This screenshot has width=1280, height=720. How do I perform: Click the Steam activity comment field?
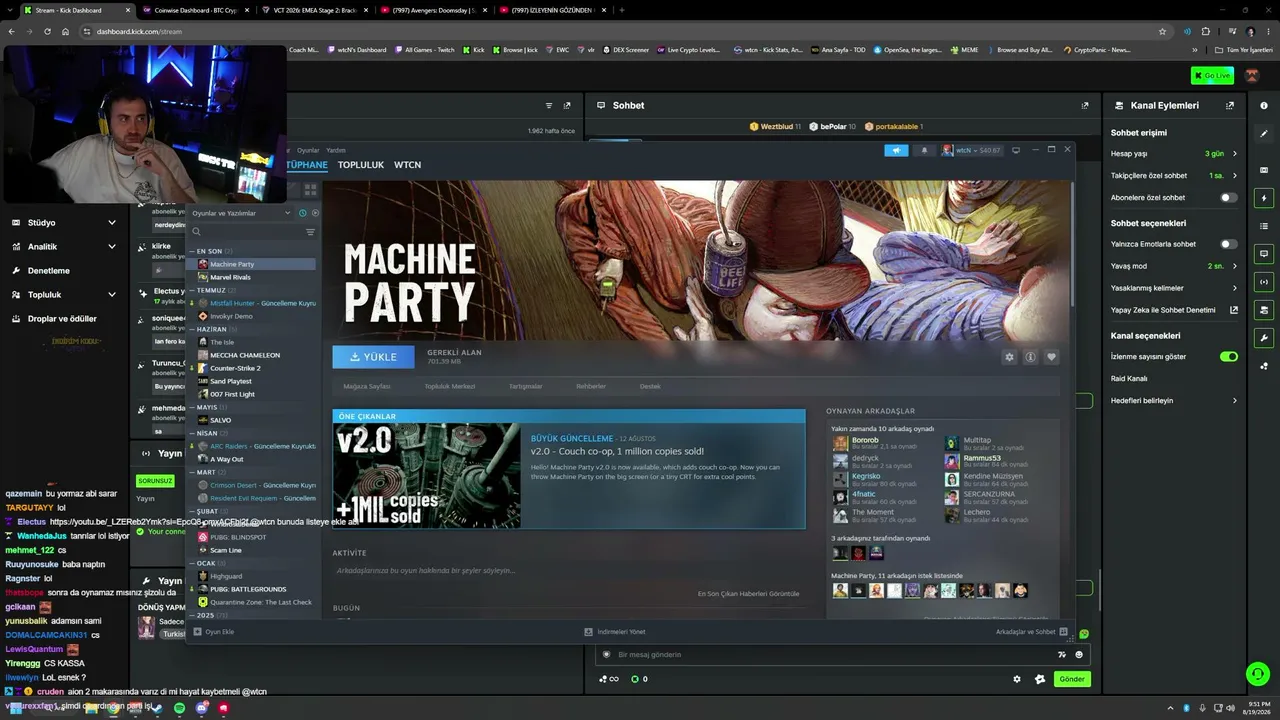tap(568, 571)
